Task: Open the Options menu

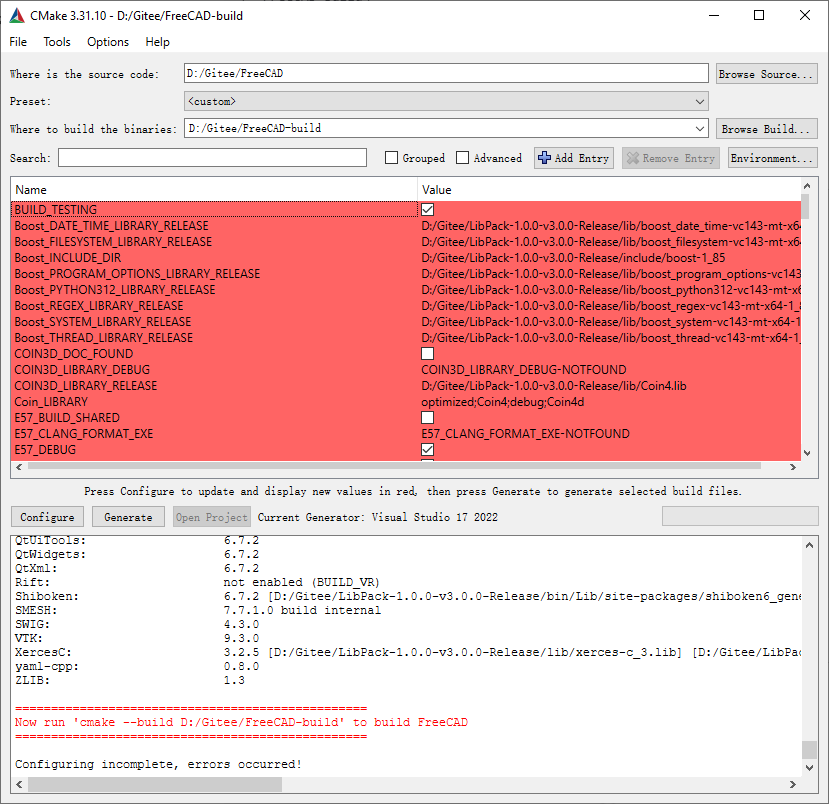Action: tap(107, 42)
